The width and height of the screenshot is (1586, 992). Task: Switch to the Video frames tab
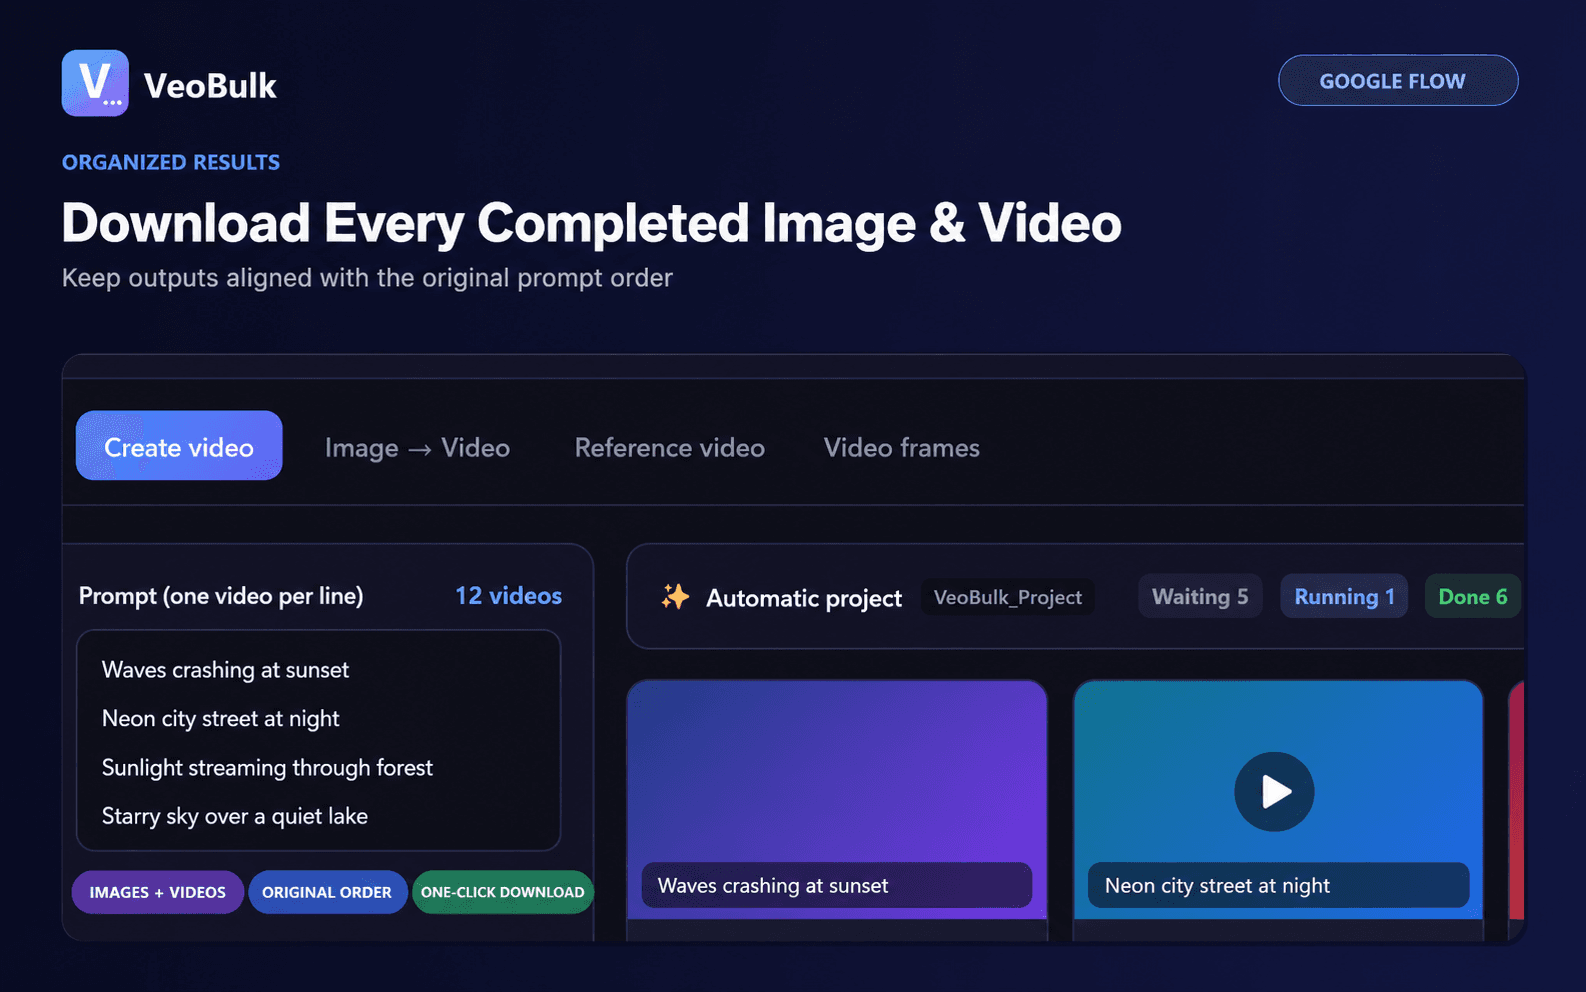902,448
